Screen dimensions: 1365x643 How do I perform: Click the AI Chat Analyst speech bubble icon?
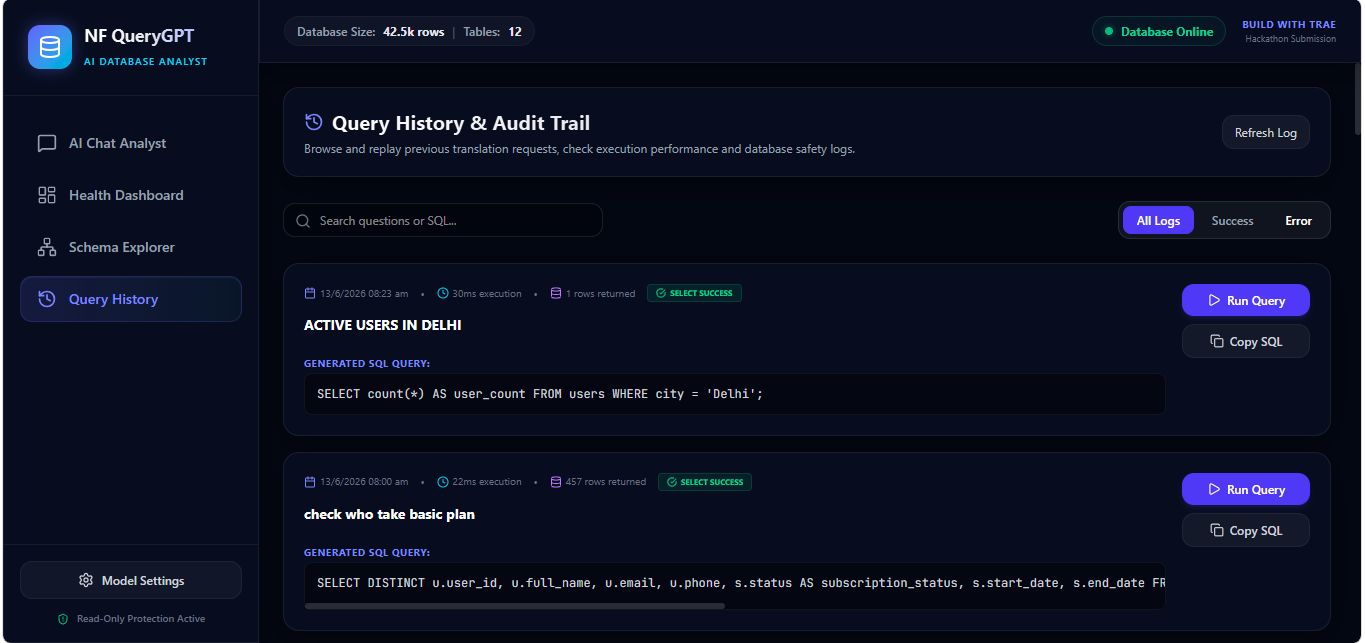[47, 143]
